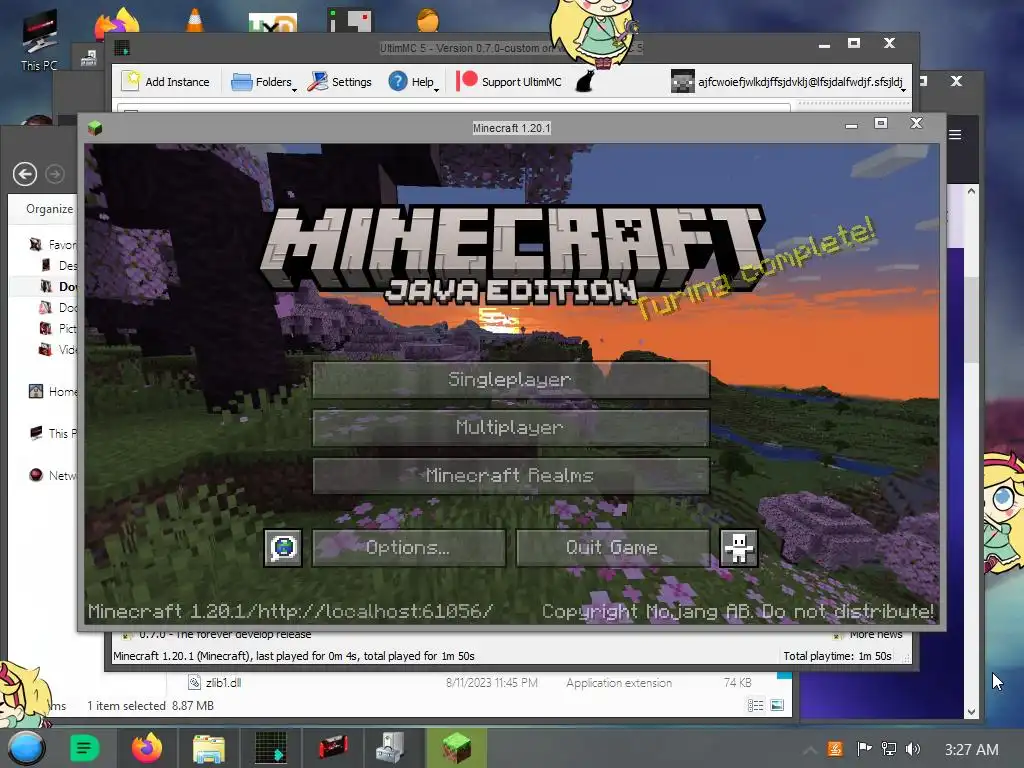
Task: Open Minecraft Realms
Action: coord(511,475)
